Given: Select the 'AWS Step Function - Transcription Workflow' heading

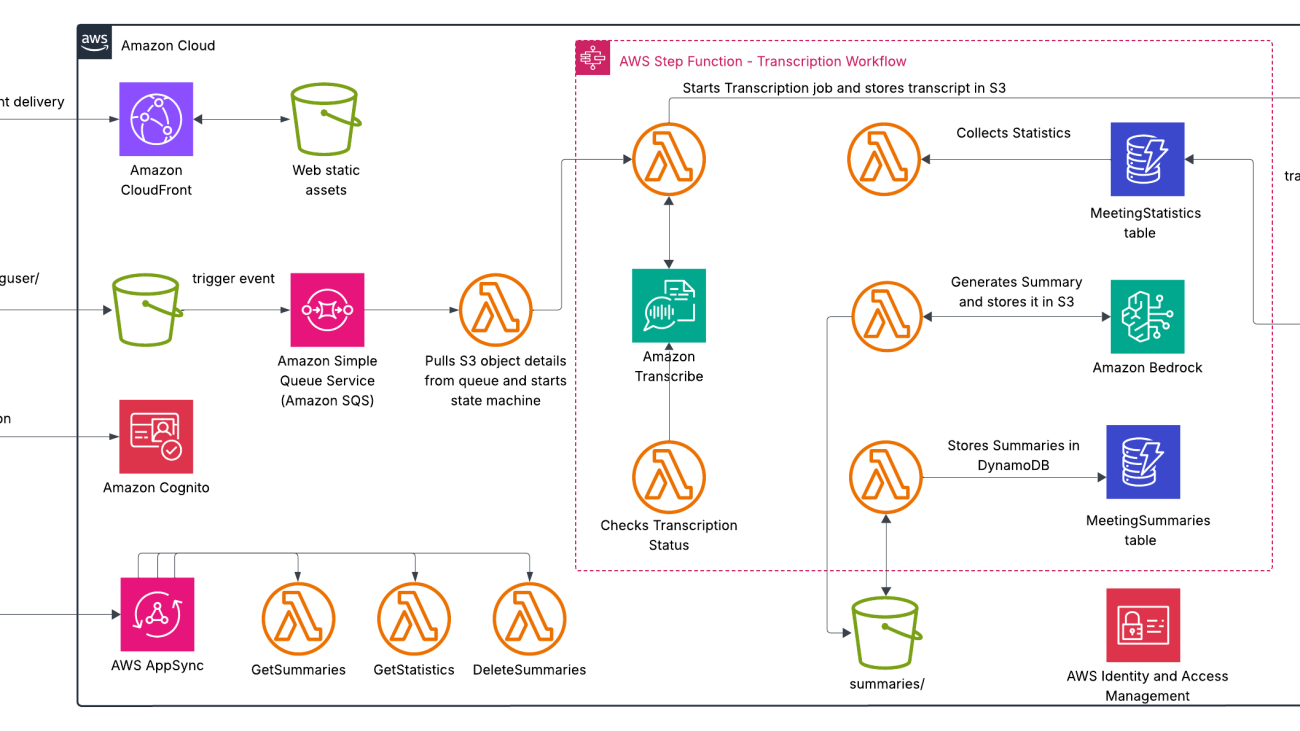Looking at the screenshot, I should (763, 61).
